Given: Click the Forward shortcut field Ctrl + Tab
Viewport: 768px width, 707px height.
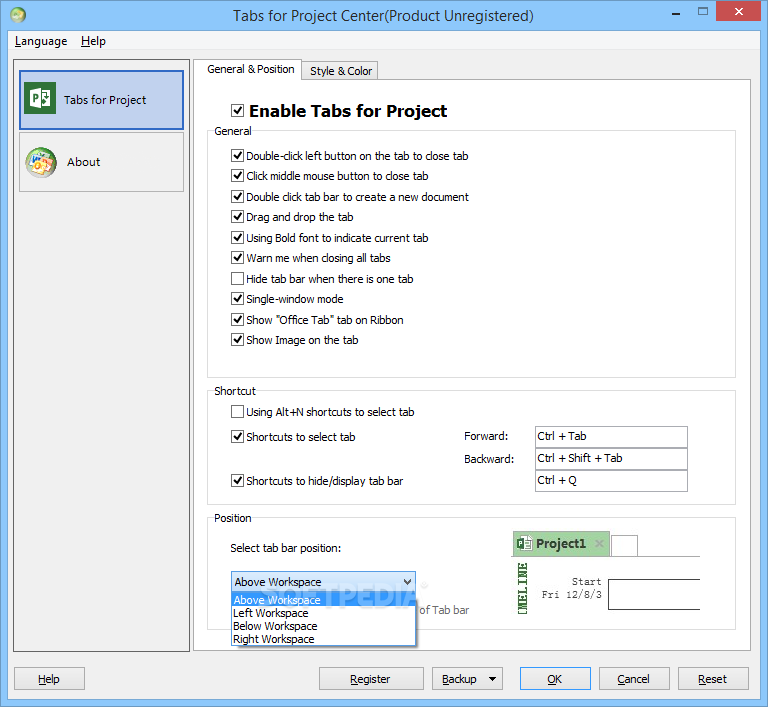Looking at the screenshot, I should point(611,437).
